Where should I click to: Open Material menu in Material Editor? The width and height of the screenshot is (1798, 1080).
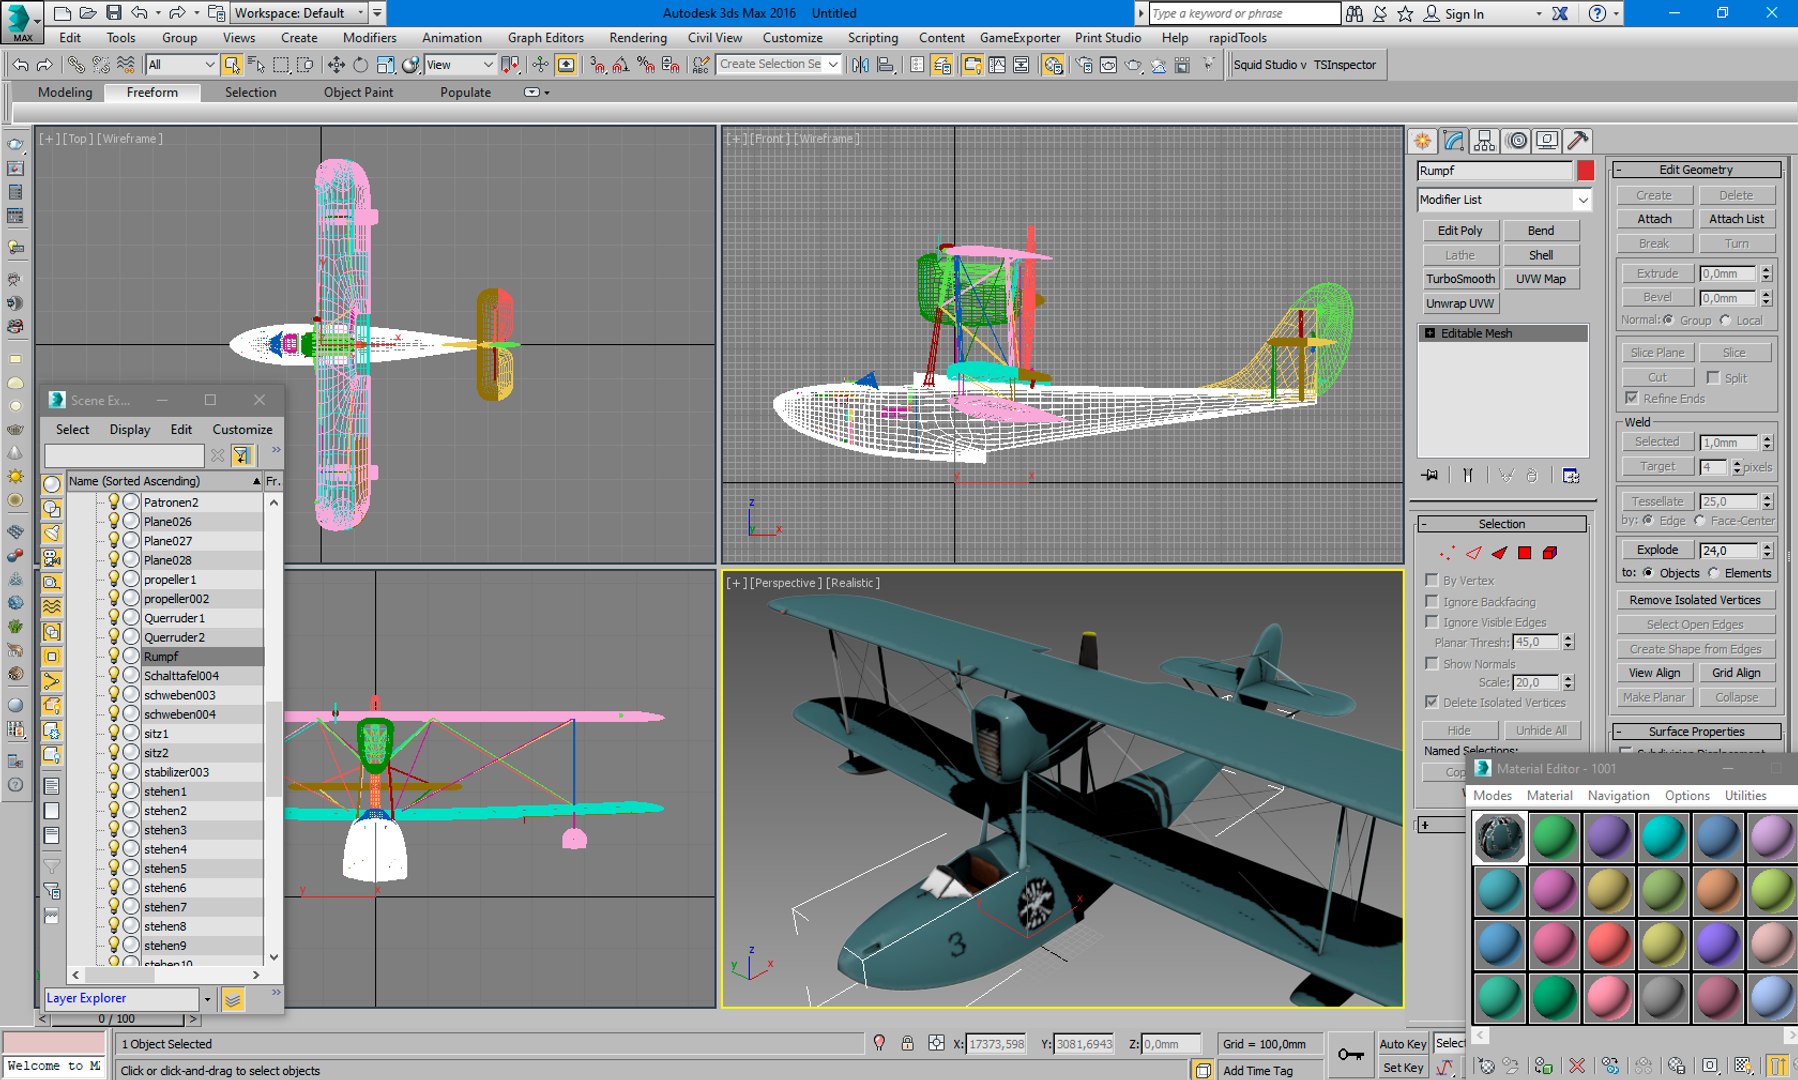(x=1549, y=796)
